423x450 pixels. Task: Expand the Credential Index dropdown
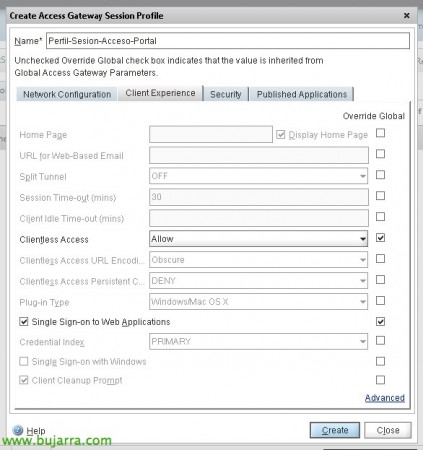(x=258, y=341)
